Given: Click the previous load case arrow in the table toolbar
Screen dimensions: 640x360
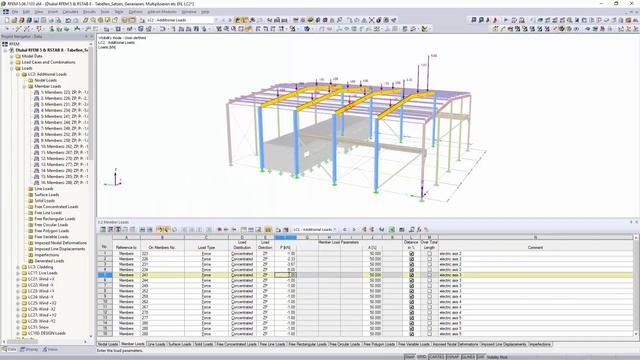Looking at the screenshot, I should point(345,229).
